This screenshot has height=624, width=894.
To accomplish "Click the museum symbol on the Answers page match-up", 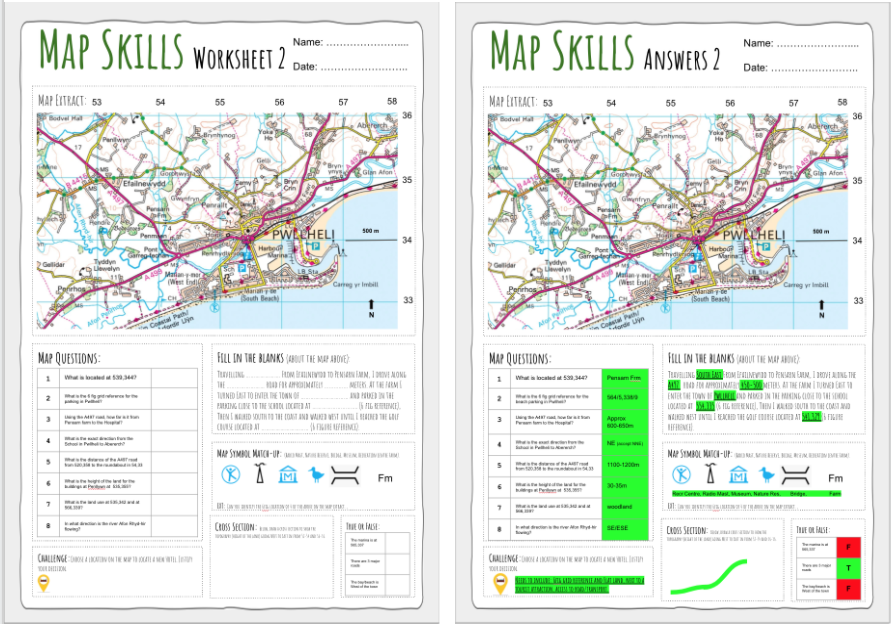I will pyautogui.click(x=738, y=474).
